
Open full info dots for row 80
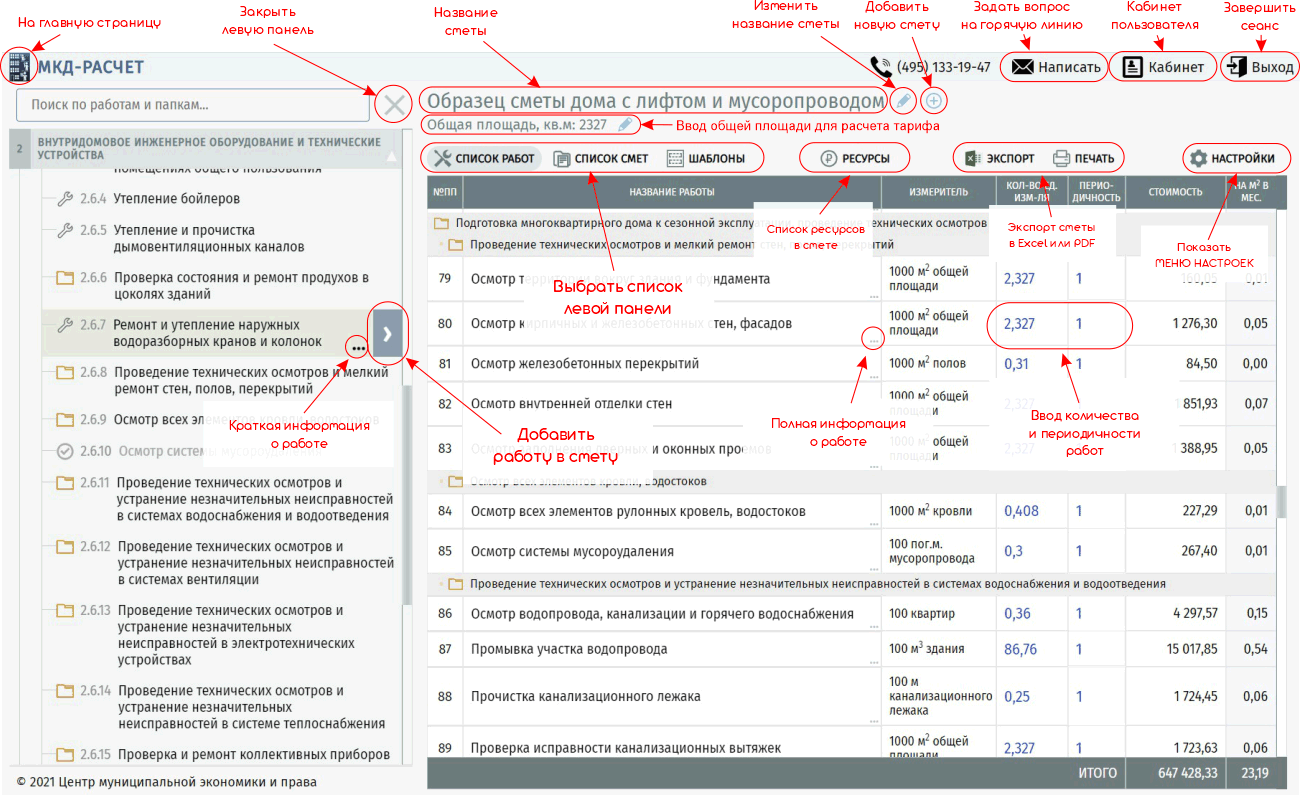point(874,341)
